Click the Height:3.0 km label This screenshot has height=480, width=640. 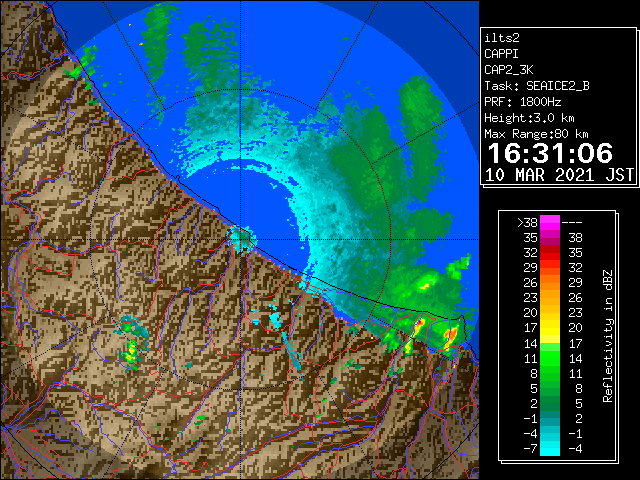tap(529, 118)
